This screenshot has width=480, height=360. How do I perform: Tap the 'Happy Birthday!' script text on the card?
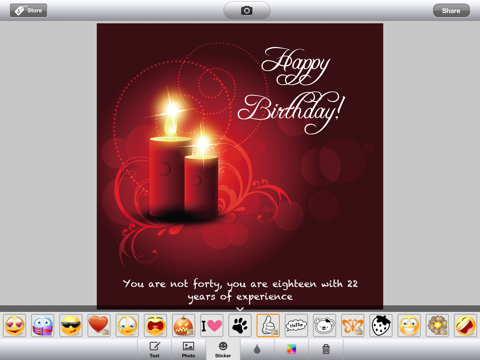pos(291,91)
